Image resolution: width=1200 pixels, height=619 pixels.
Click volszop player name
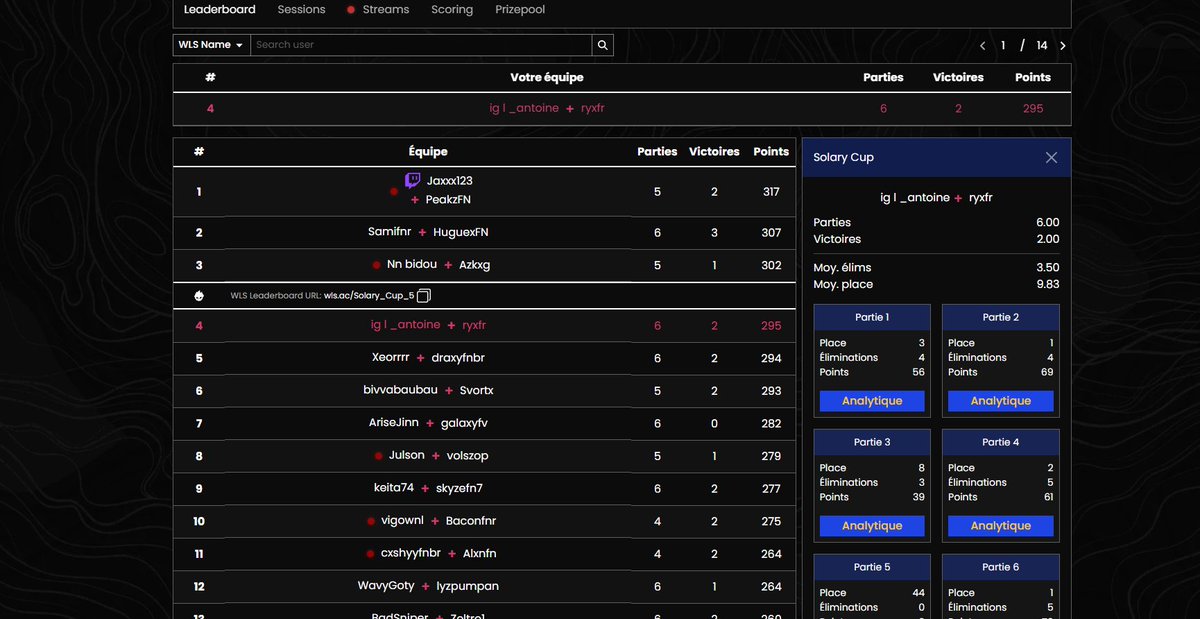pyautogui.click(x=467, y=456)
